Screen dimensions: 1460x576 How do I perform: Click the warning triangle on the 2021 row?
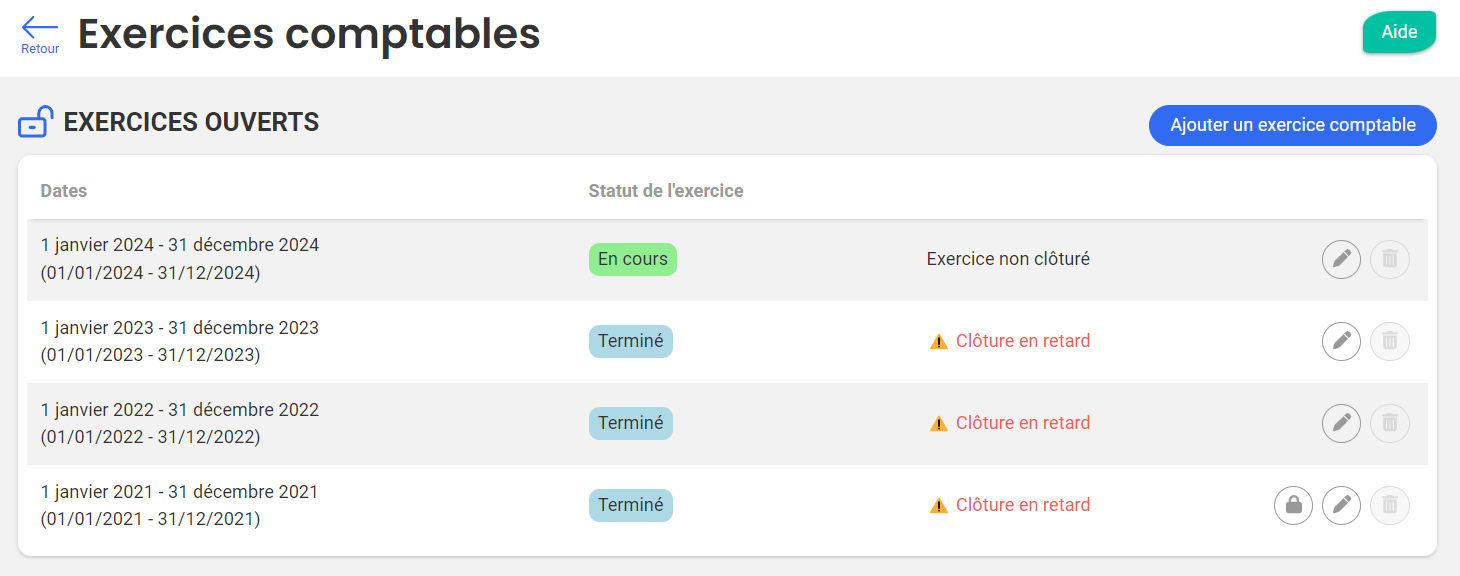[938, 506]
